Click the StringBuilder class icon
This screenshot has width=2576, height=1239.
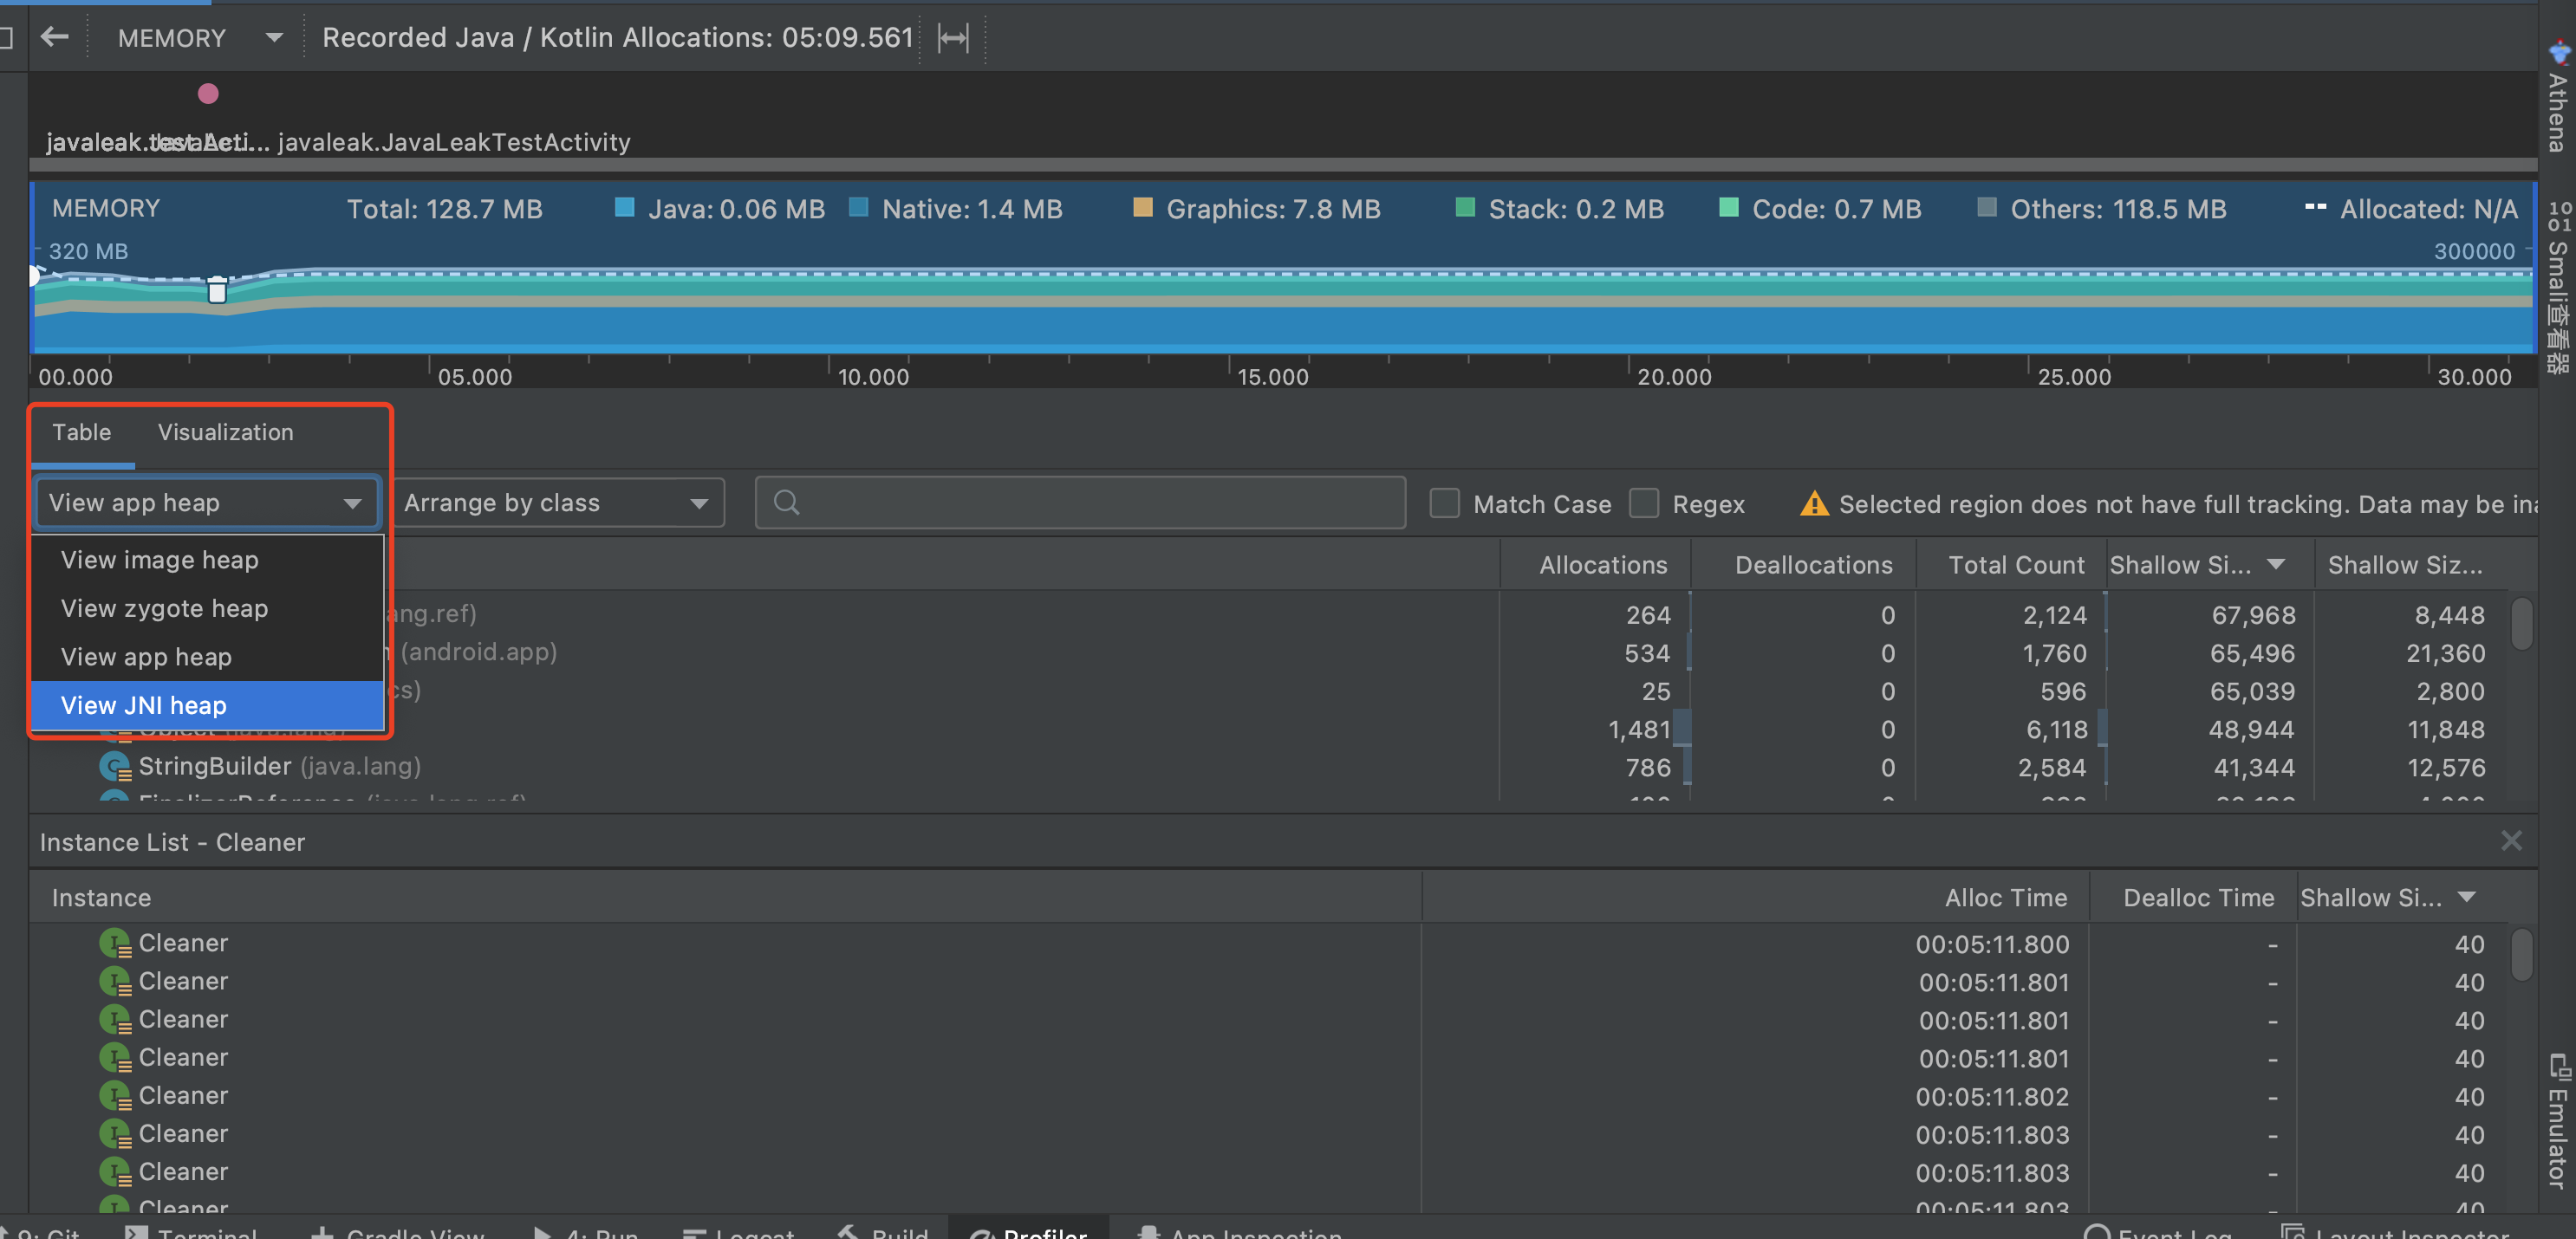115,767
